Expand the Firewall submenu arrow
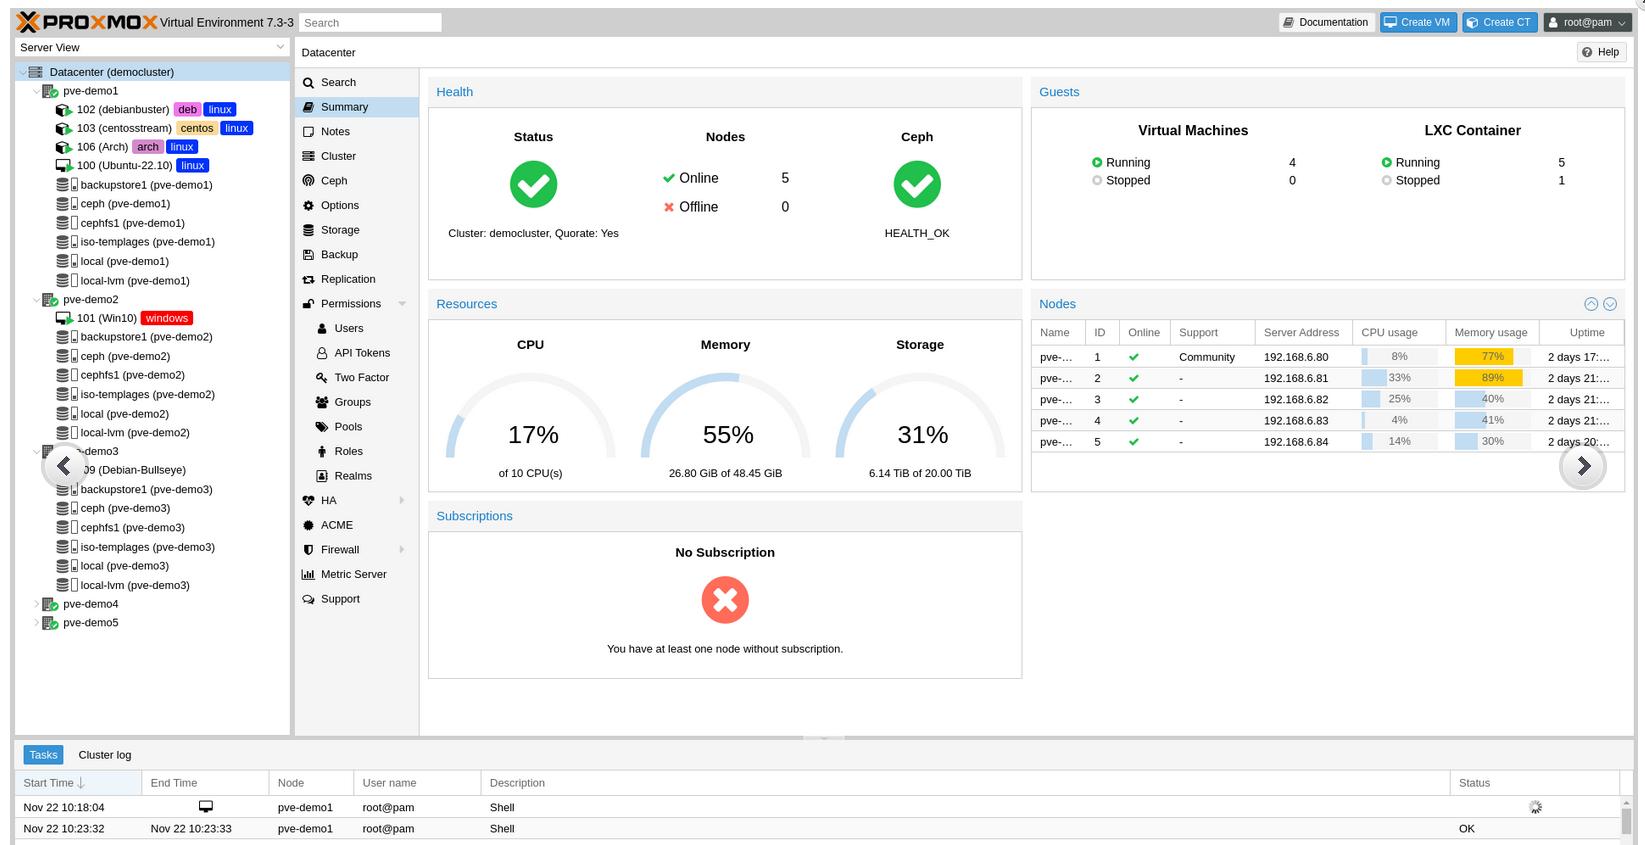1645x845 pixels. click(402, 549)
